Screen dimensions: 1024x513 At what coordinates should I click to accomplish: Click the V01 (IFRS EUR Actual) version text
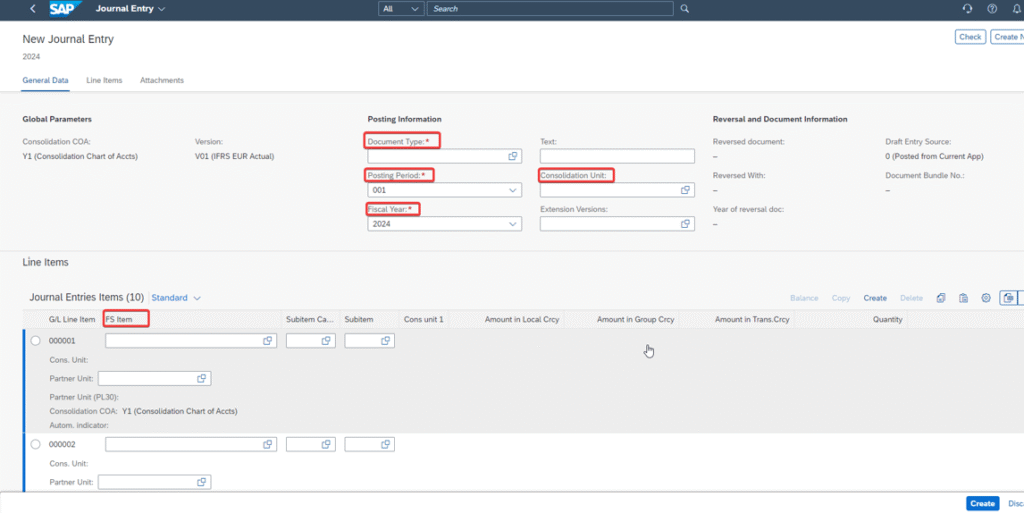pyautogui.click(x=234, y=156)
